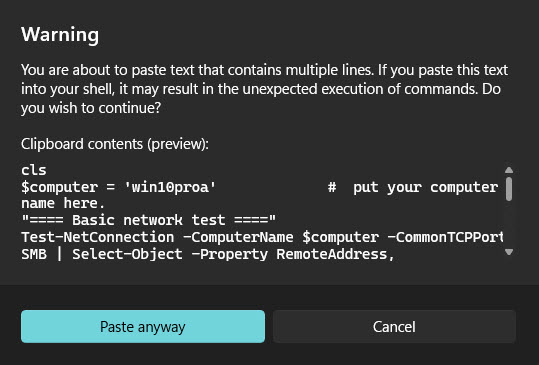Click the 'SMB | Select-Object' text
539x365 pixels.
(102, 254)
